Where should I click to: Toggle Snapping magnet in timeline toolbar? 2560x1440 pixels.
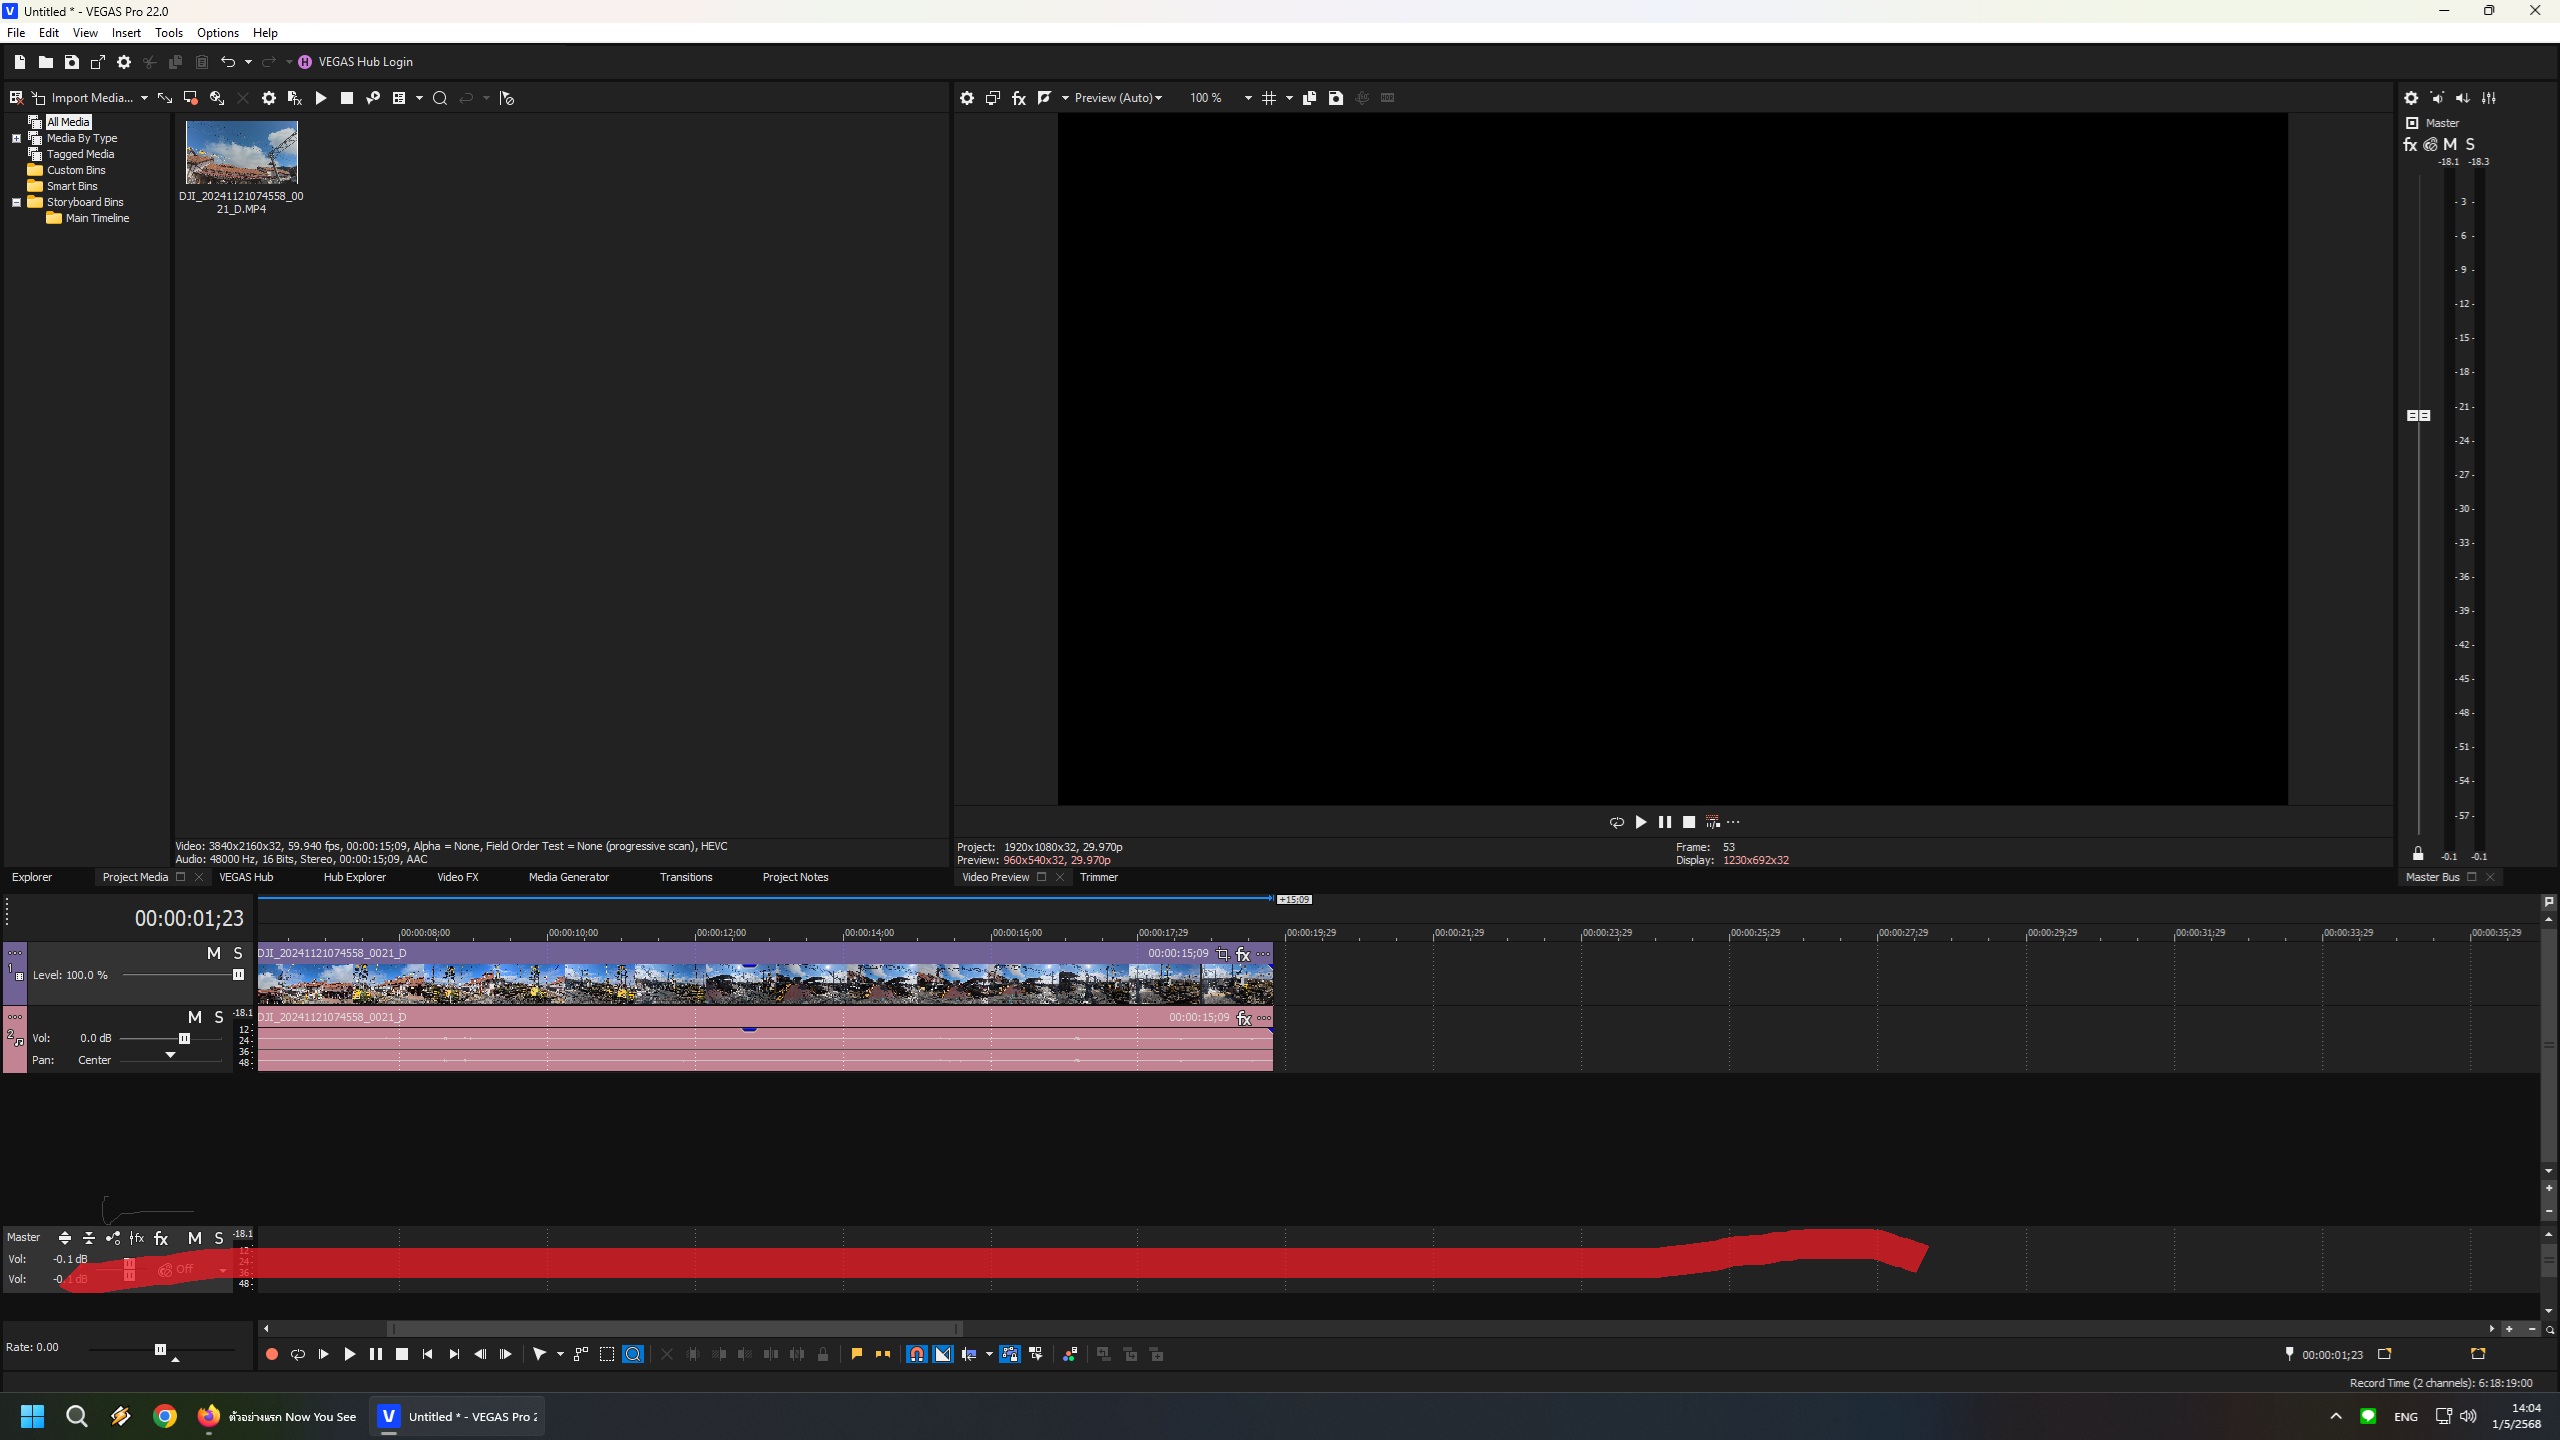(x=916, y=1354)
